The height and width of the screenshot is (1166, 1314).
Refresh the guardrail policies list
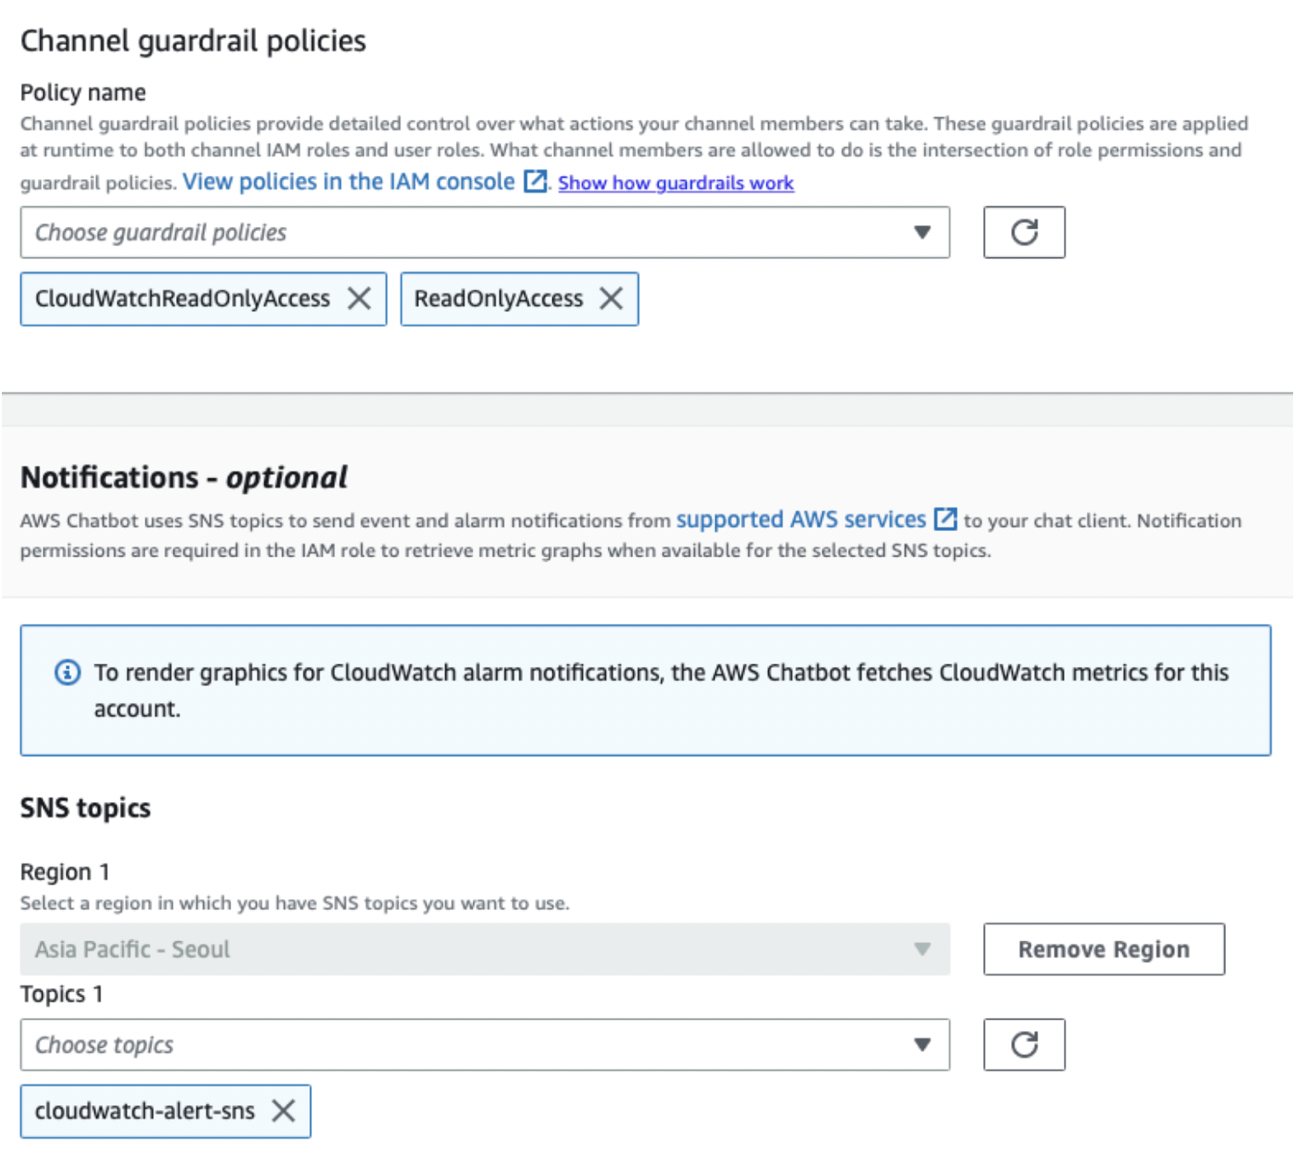[1024, 232]
